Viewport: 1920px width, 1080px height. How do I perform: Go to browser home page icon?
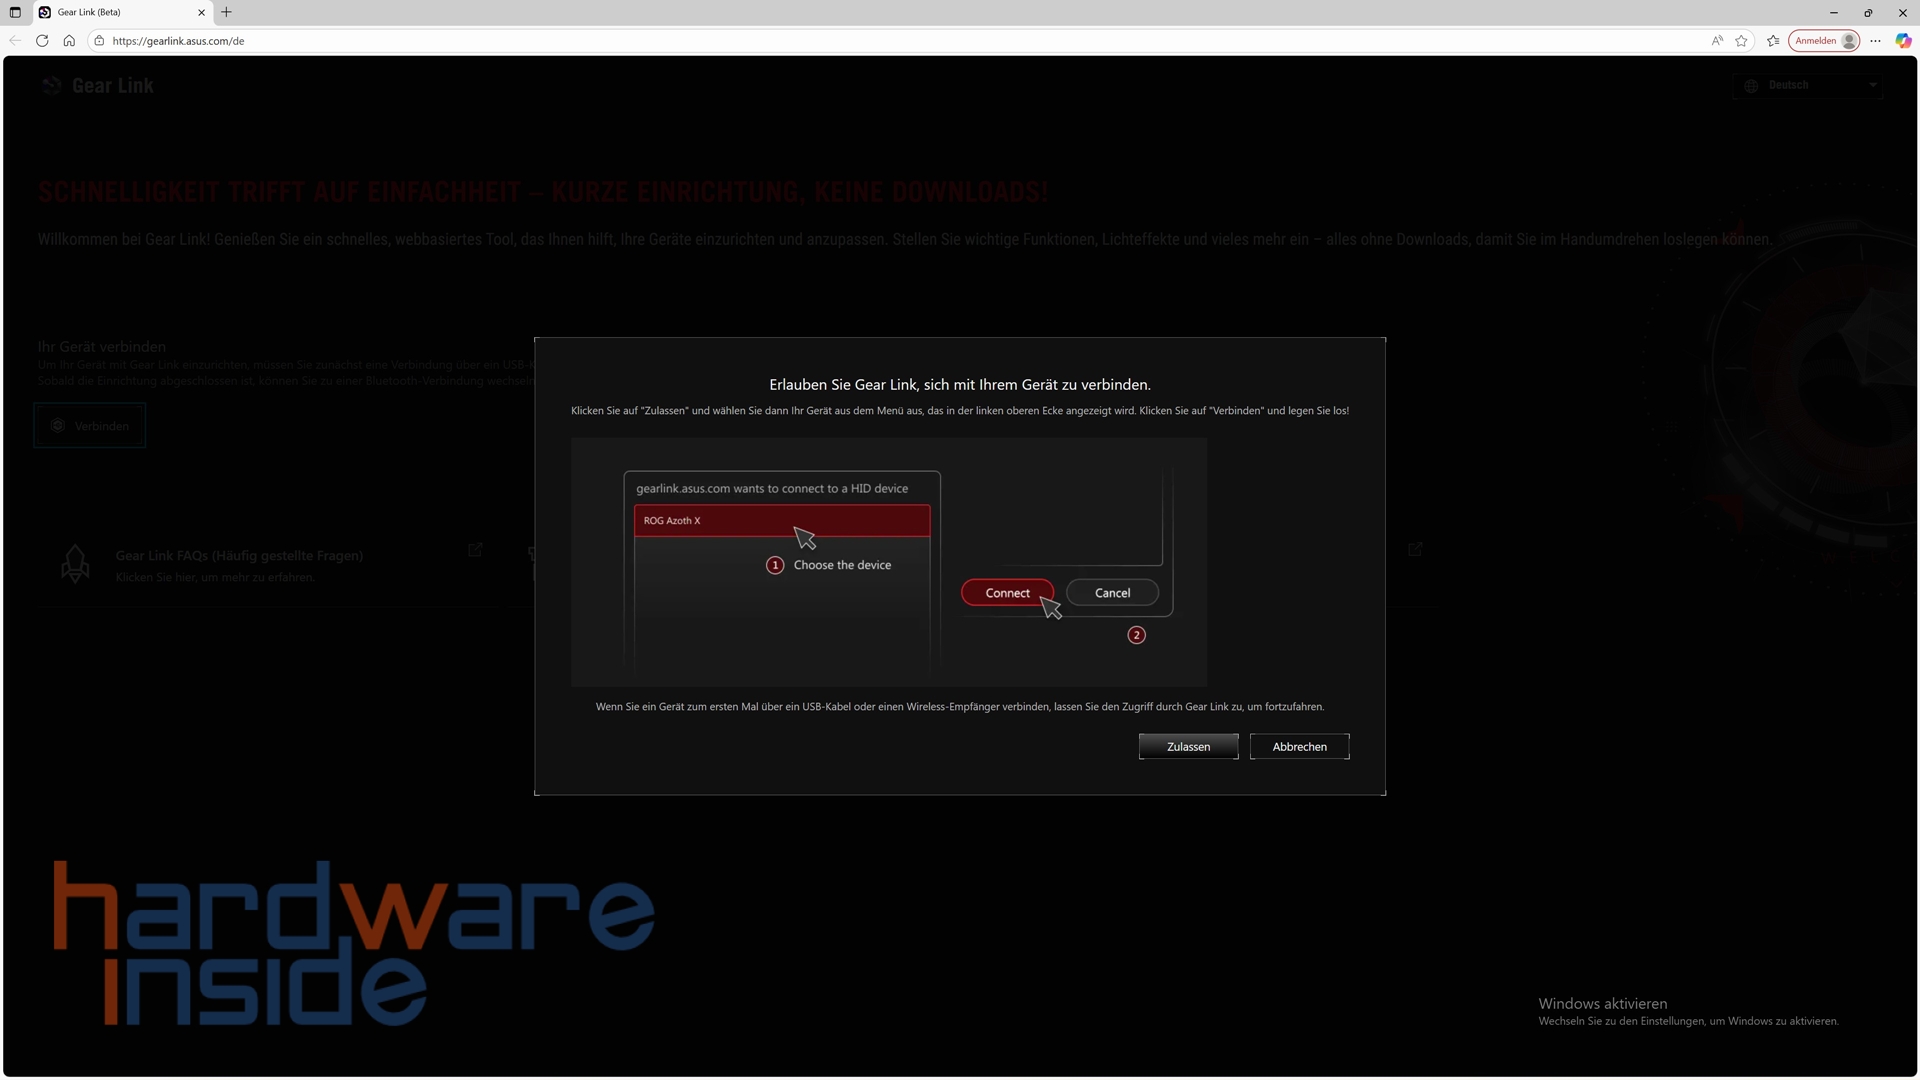pos(69,41)
